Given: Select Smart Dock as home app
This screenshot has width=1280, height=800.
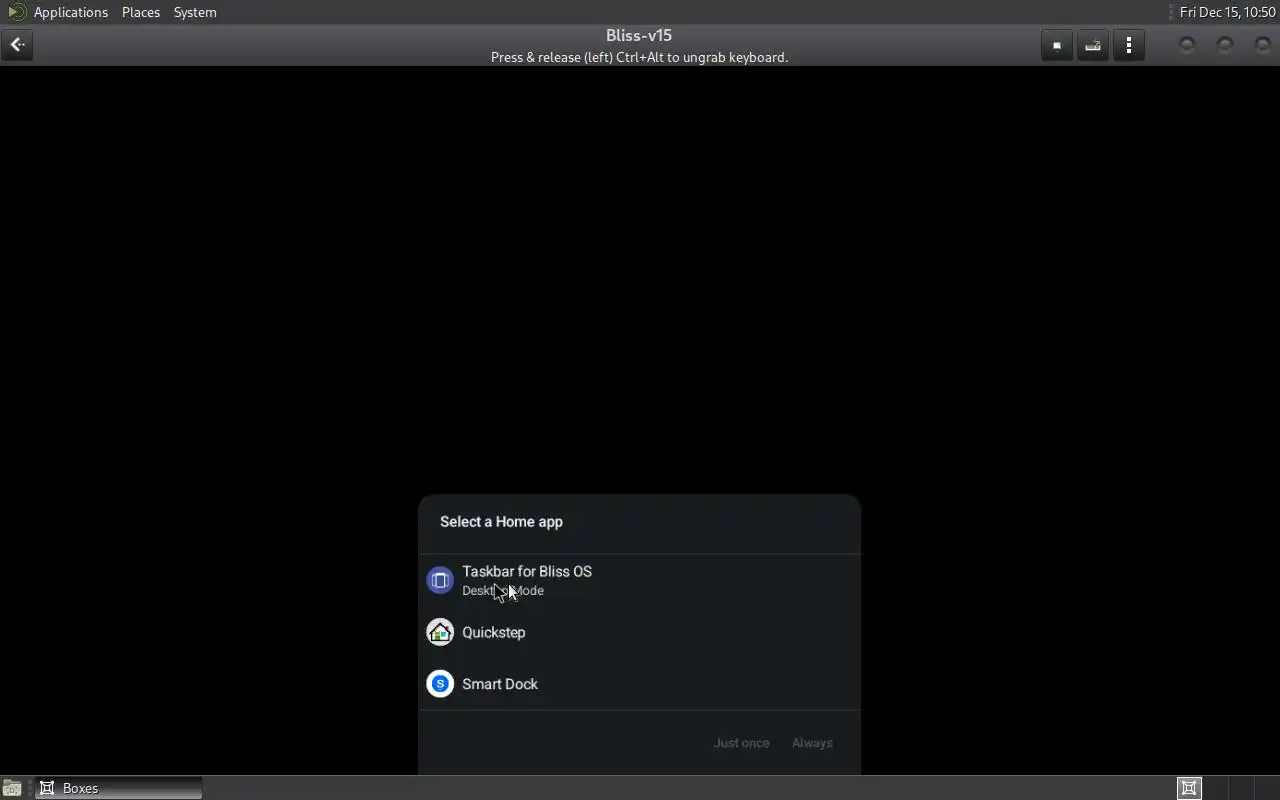Looking at the screenshot, I should tap(640, 684).
